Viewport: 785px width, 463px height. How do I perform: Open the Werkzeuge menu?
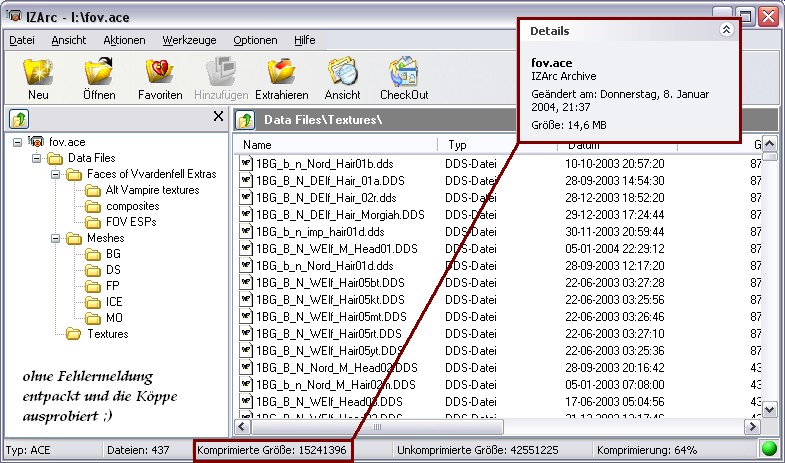[x=189, y=40]
